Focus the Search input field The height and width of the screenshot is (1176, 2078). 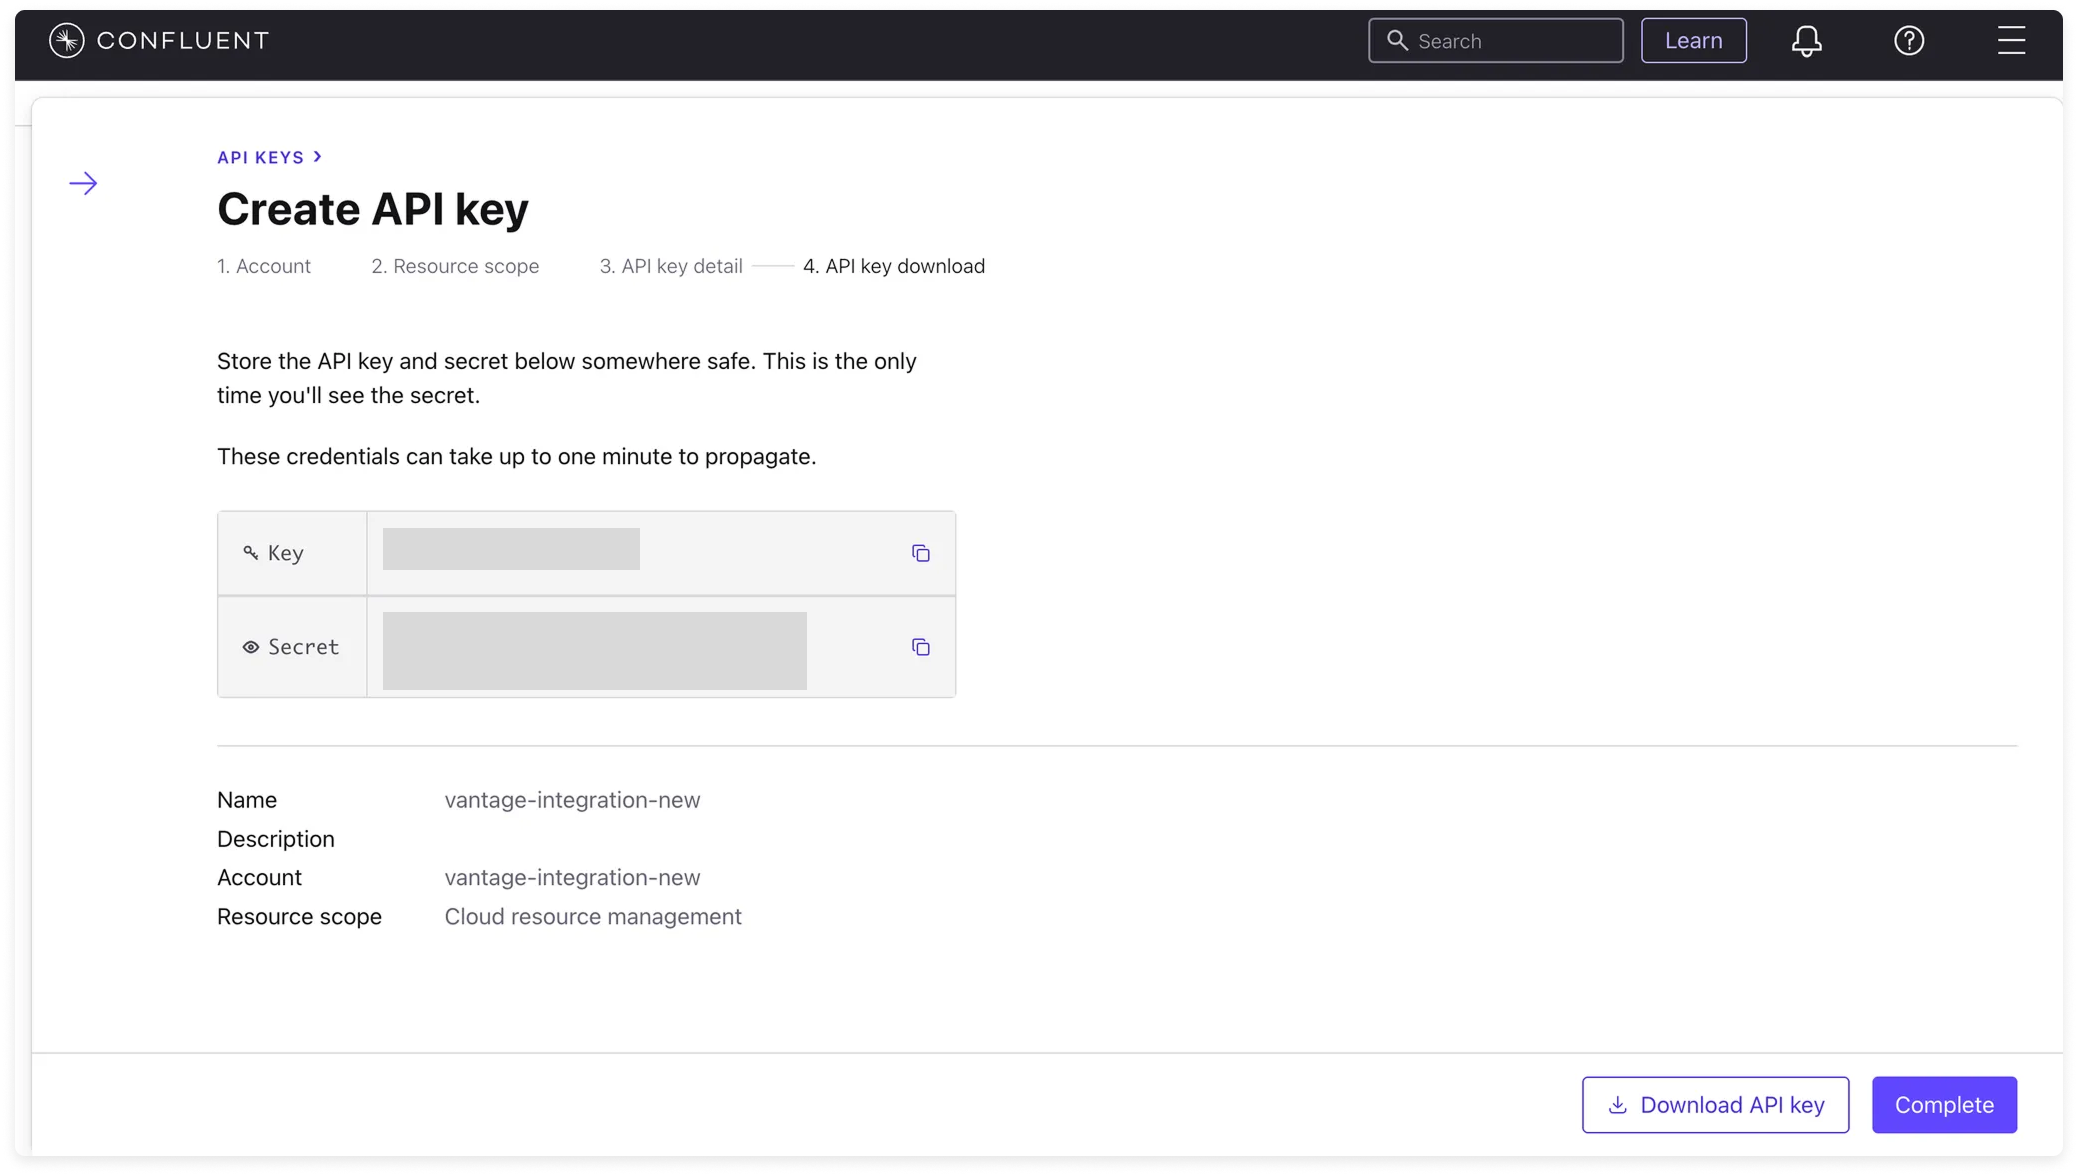[1495, 41]
